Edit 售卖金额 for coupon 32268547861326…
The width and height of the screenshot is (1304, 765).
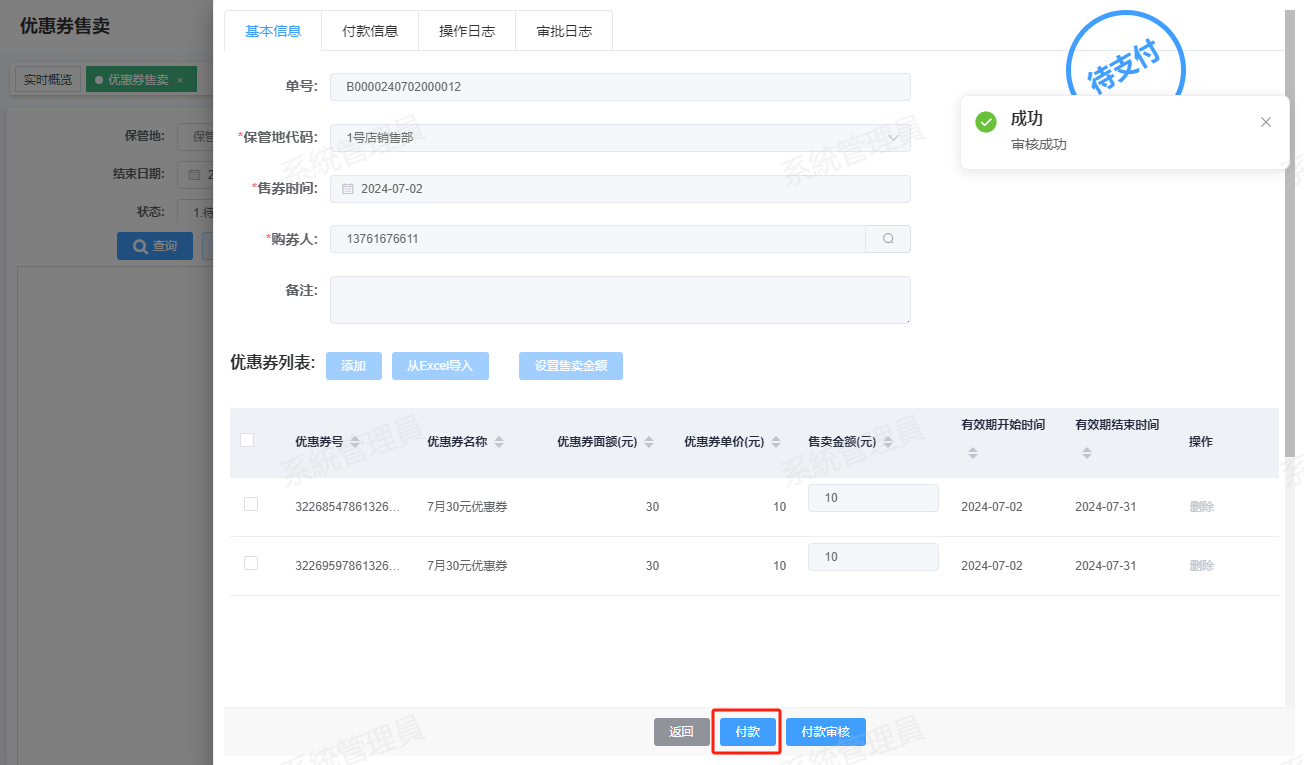click(873, 498)
